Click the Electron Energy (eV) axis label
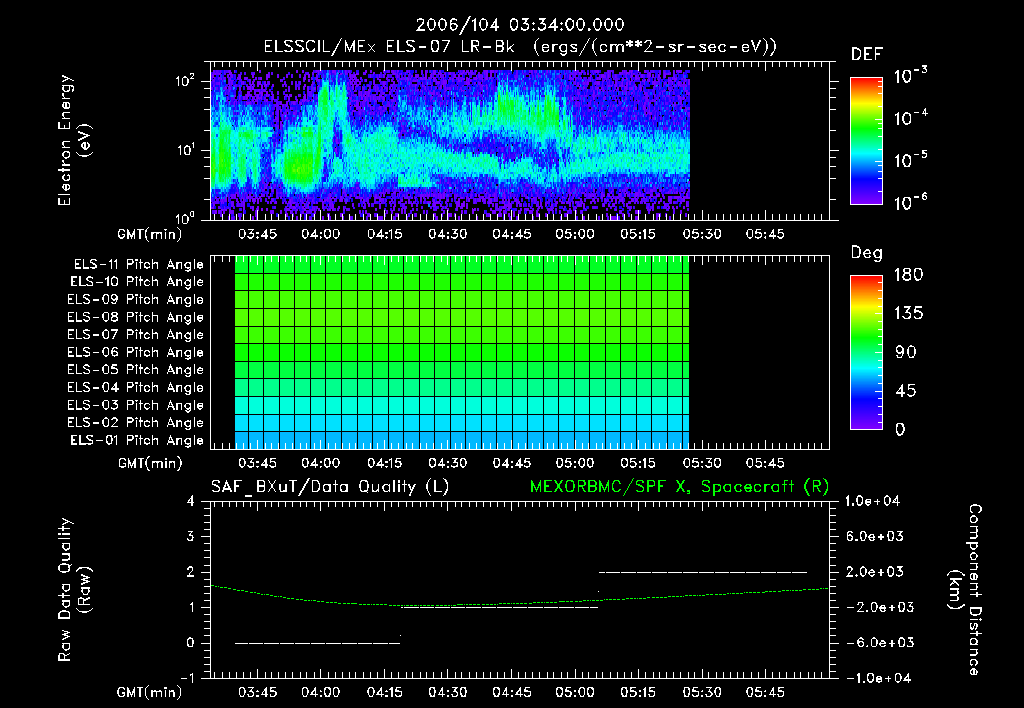The image size is (1024, 708). point(74,140)
